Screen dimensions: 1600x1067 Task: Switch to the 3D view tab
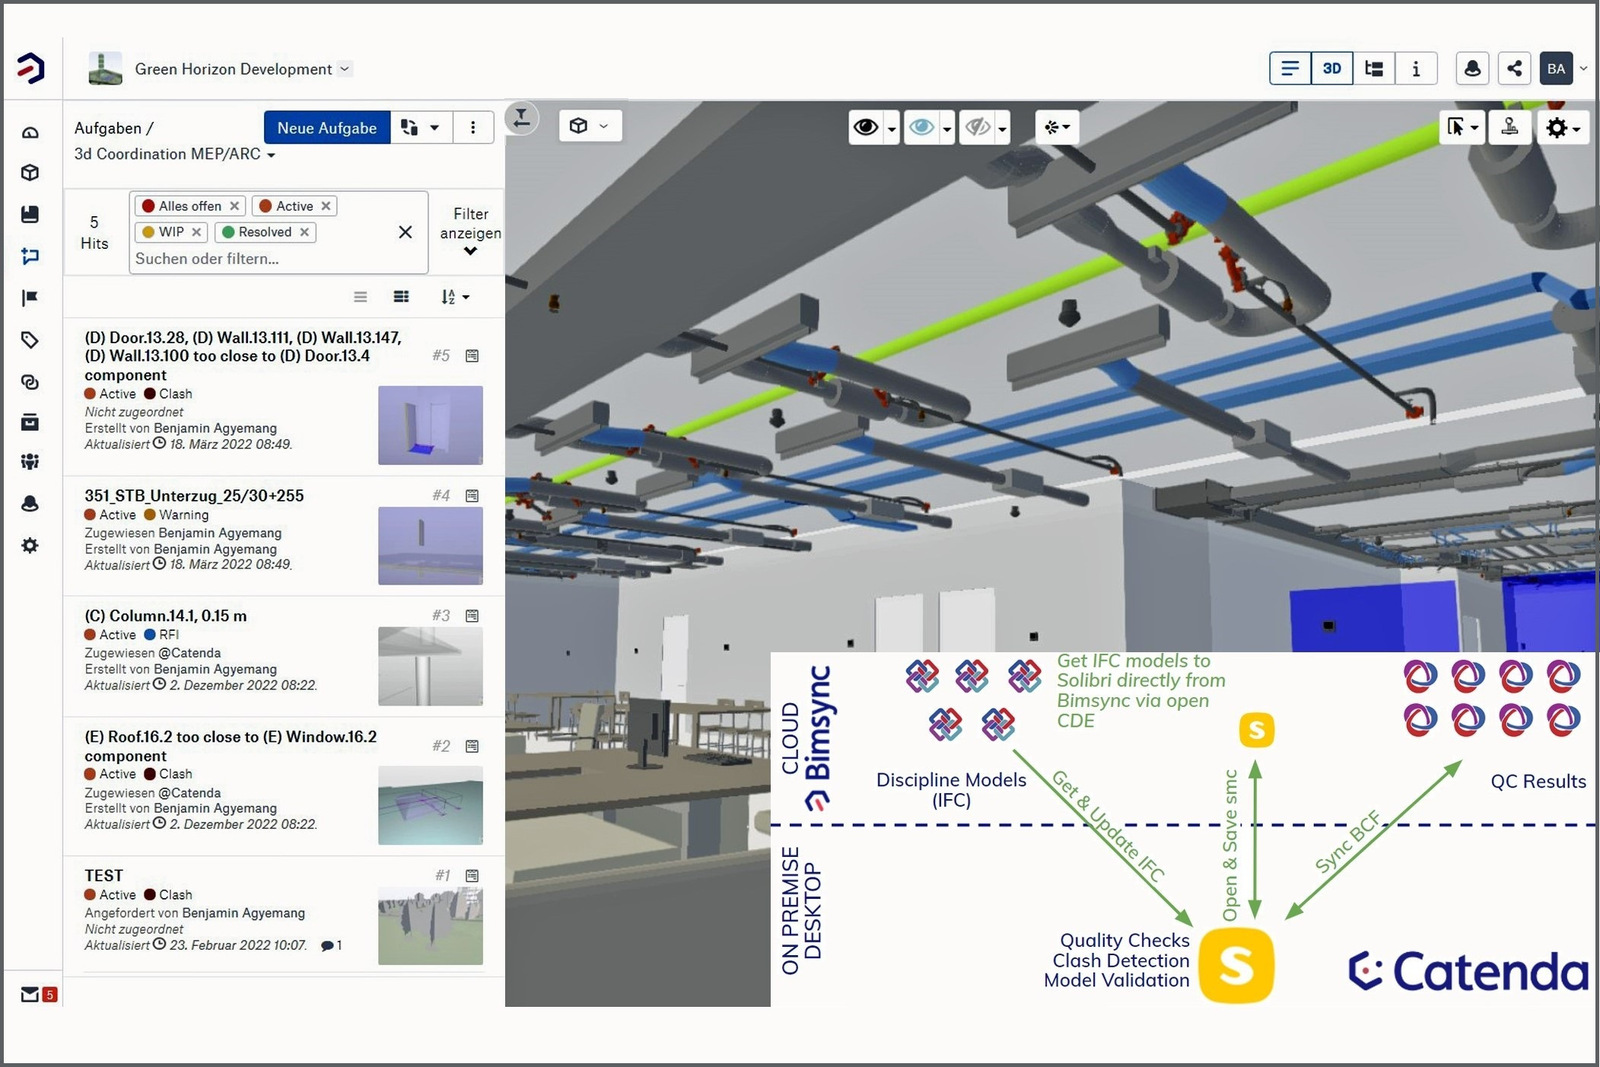coord(1331,68)
